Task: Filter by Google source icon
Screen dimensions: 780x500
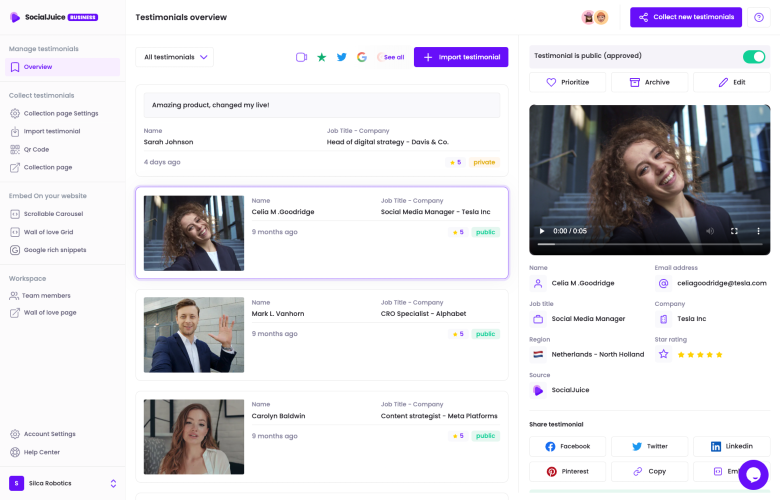Action: (x=362, y=57)
